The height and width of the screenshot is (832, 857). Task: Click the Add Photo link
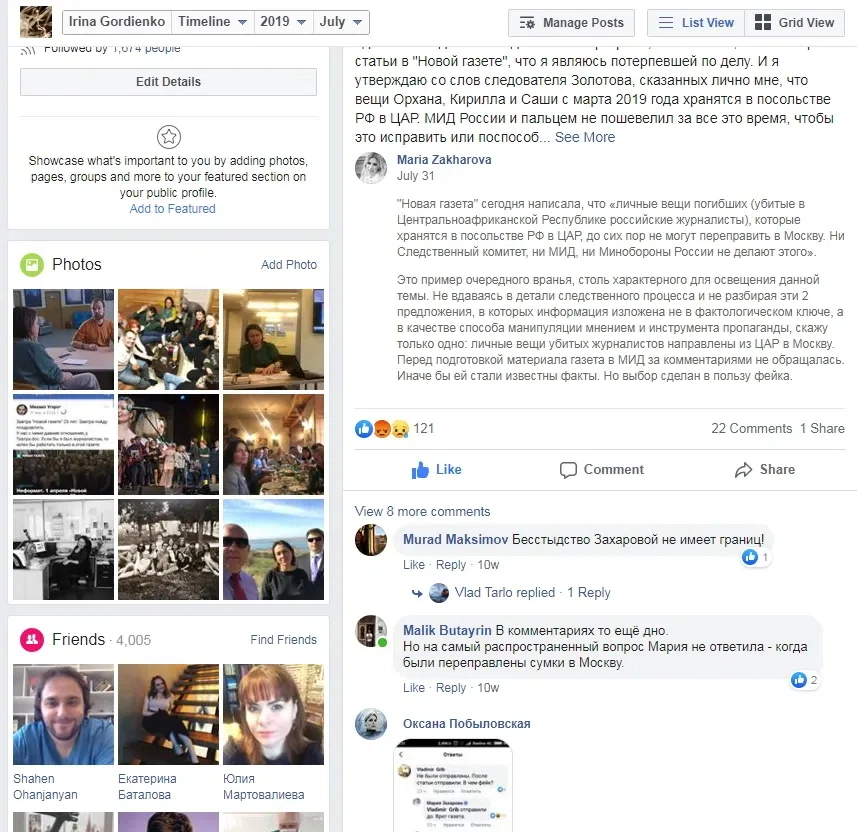coord(289,265)
